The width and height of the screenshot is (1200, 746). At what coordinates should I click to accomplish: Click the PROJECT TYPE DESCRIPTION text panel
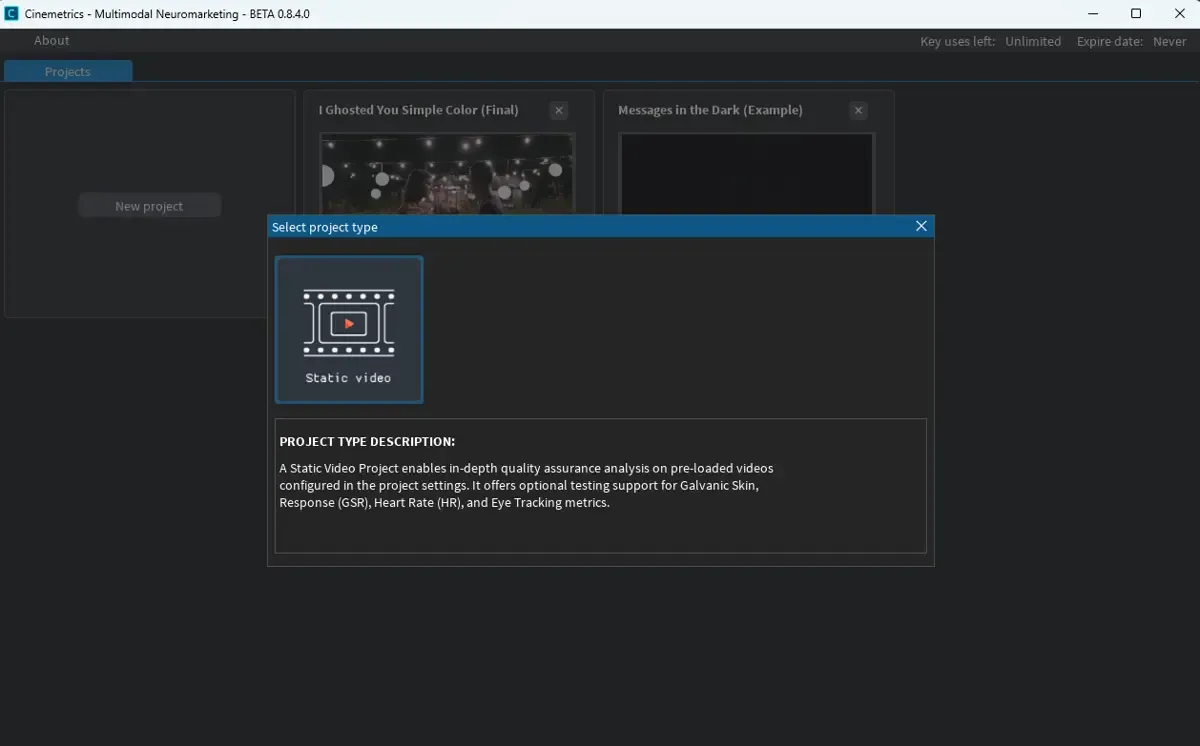tap(600, 485)
